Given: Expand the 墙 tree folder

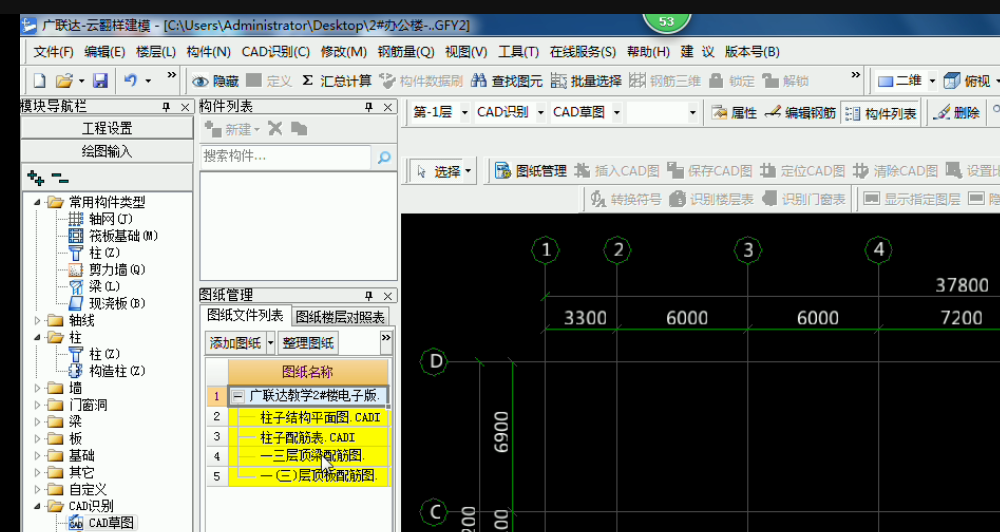Looking at the screenshot, I should point(37,388).
